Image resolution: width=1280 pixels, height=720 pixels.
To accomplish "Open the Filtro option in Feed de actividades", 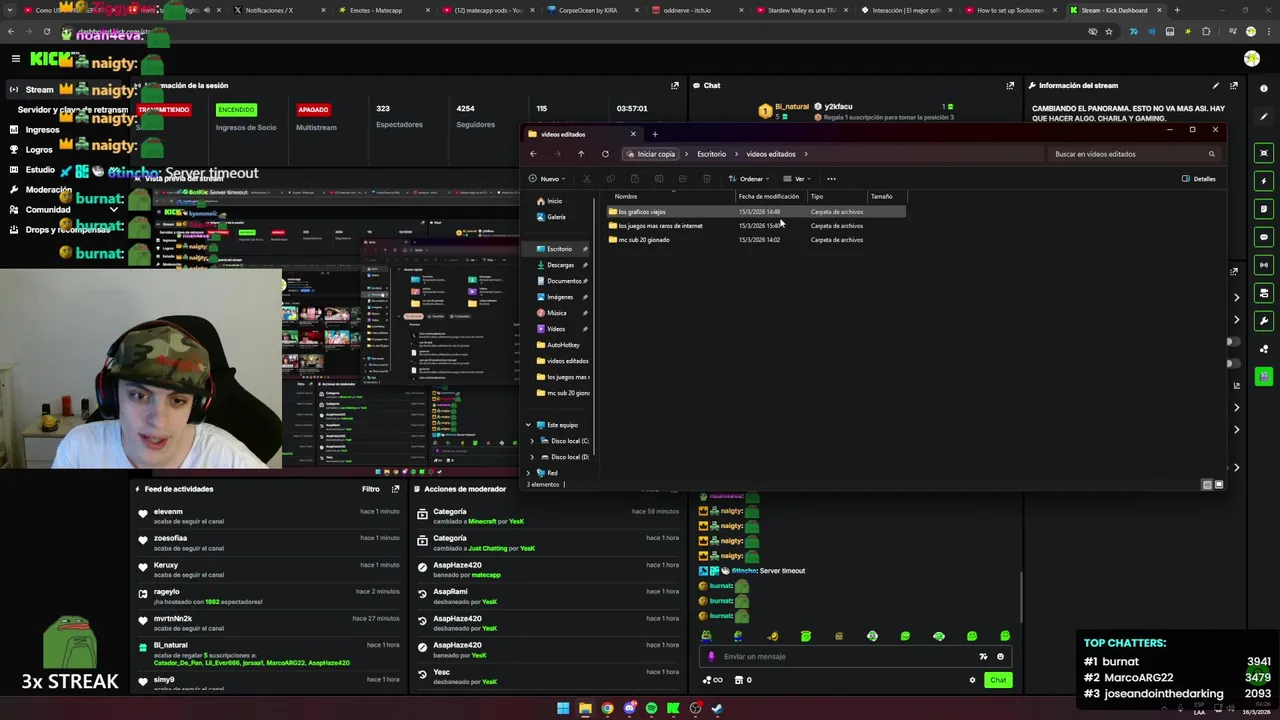I will 371,489.
